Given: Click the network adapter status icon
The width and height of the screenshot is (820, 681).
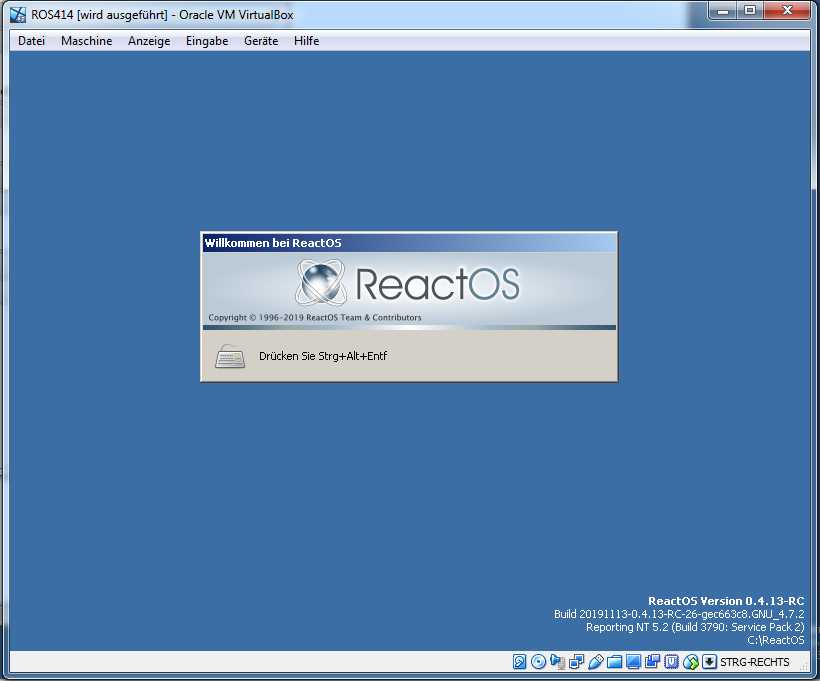Looking at the screenshot, I should tap(576, 662).
